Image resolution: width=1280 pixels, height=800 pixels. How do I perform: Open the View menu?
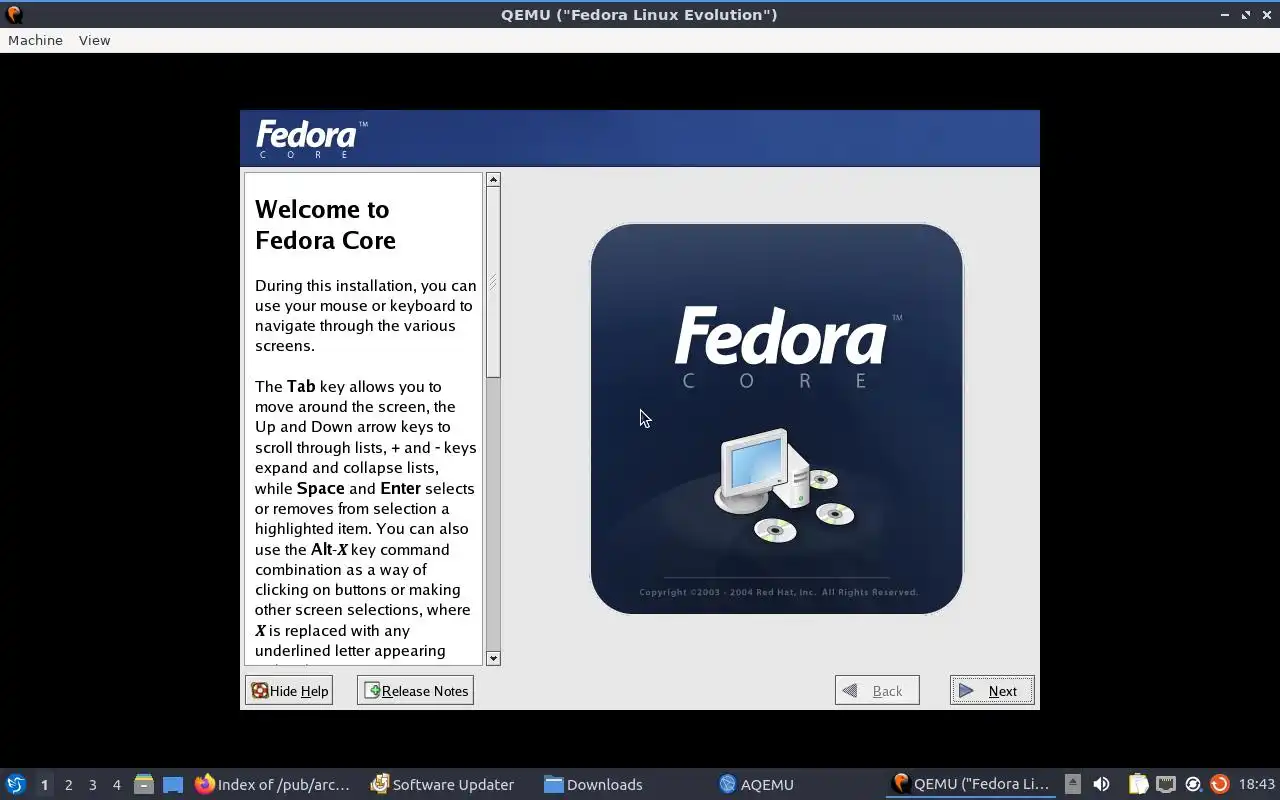pos(94,40)
